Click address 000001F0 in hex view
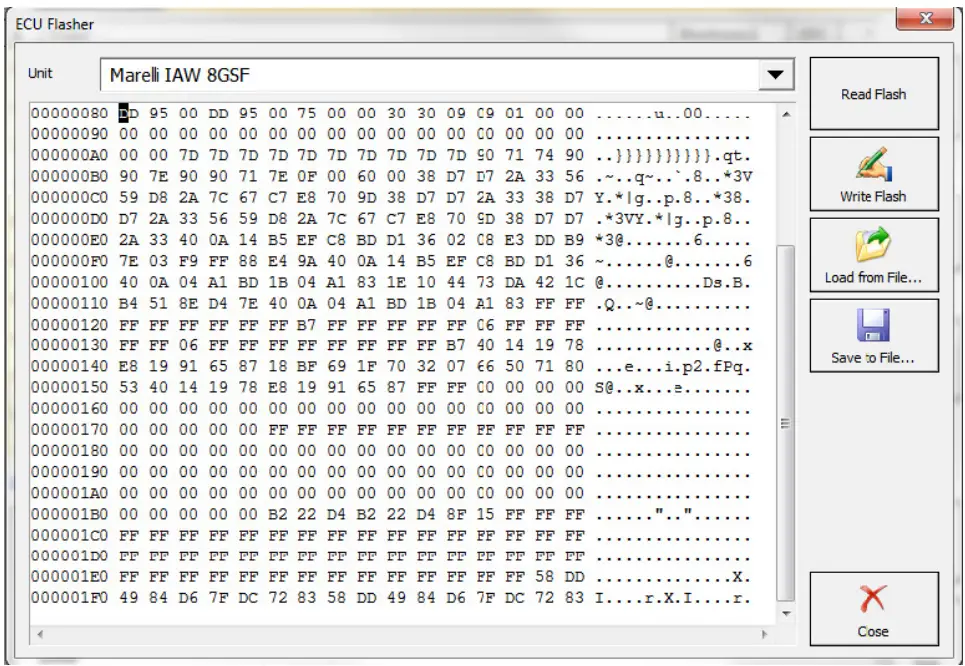This screenshot has width=965, height=666. click(70, 598)
